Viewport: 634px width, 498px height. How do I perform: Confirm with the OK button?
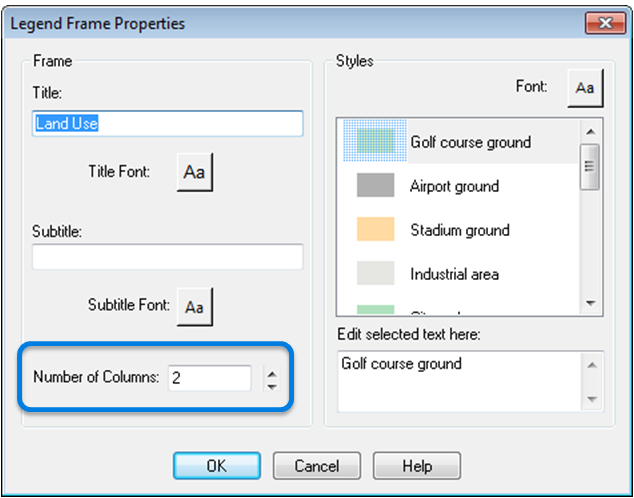(217, 466)
